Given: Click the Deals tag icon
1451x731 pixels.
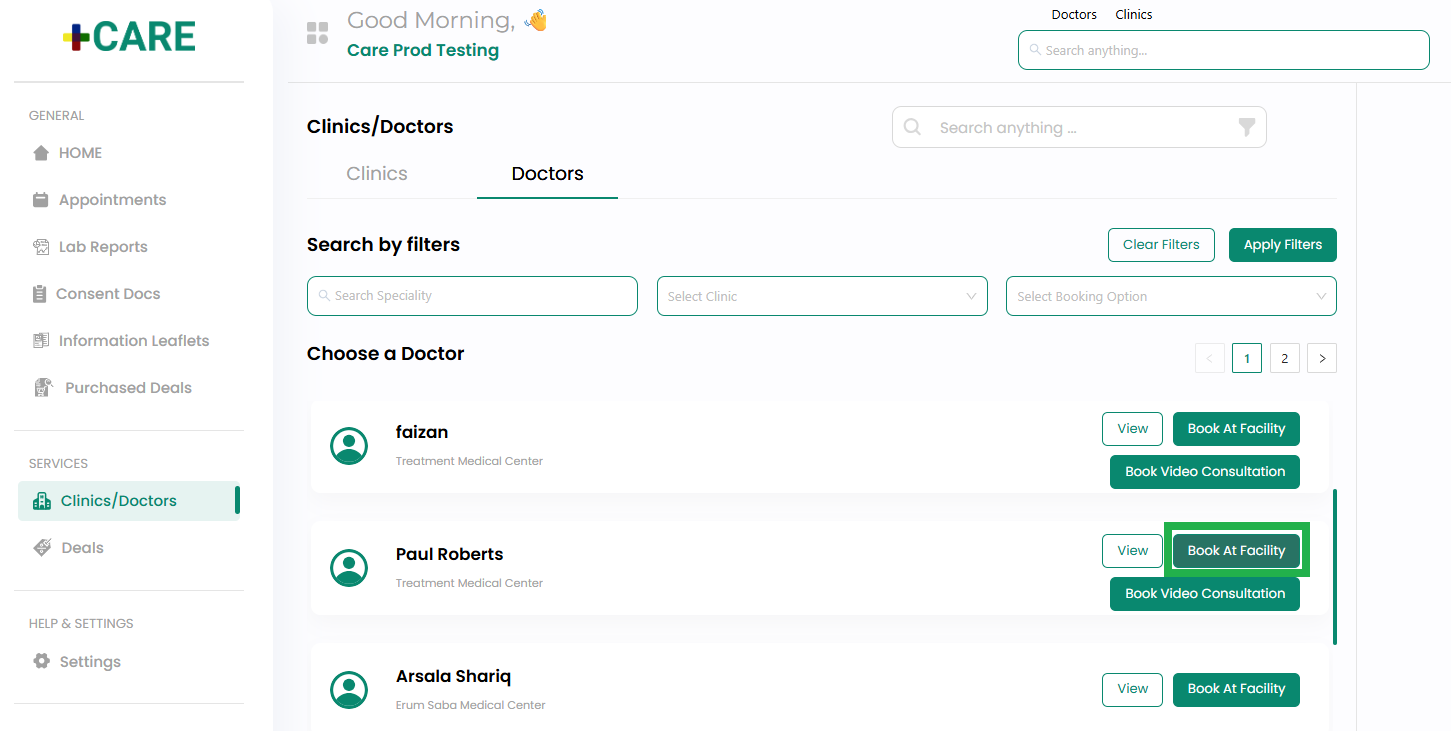Looking at the screenshot, I should pyautogui.click(x=43, y=548).
